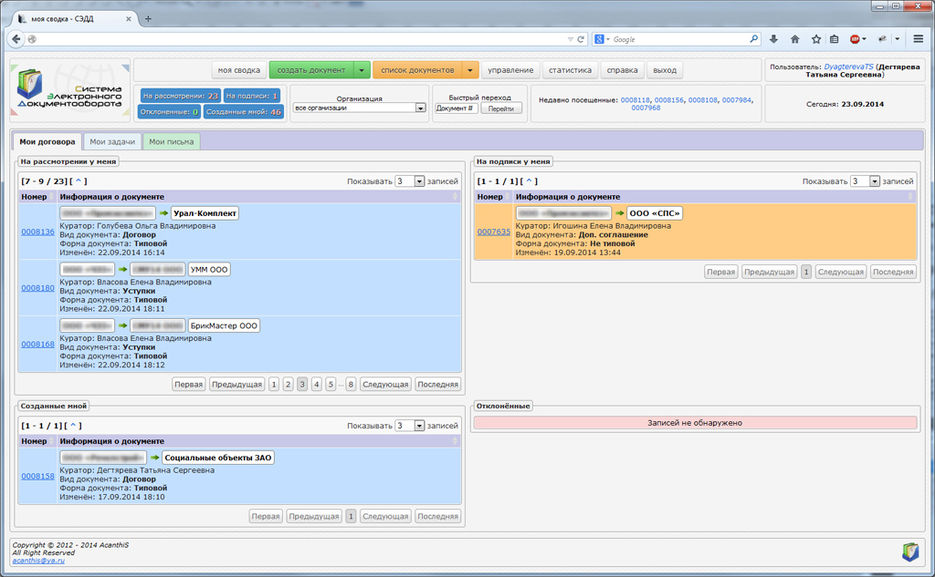Open the "управление" menu item
This screenshot has width=935, height=577.
[510, 70]
